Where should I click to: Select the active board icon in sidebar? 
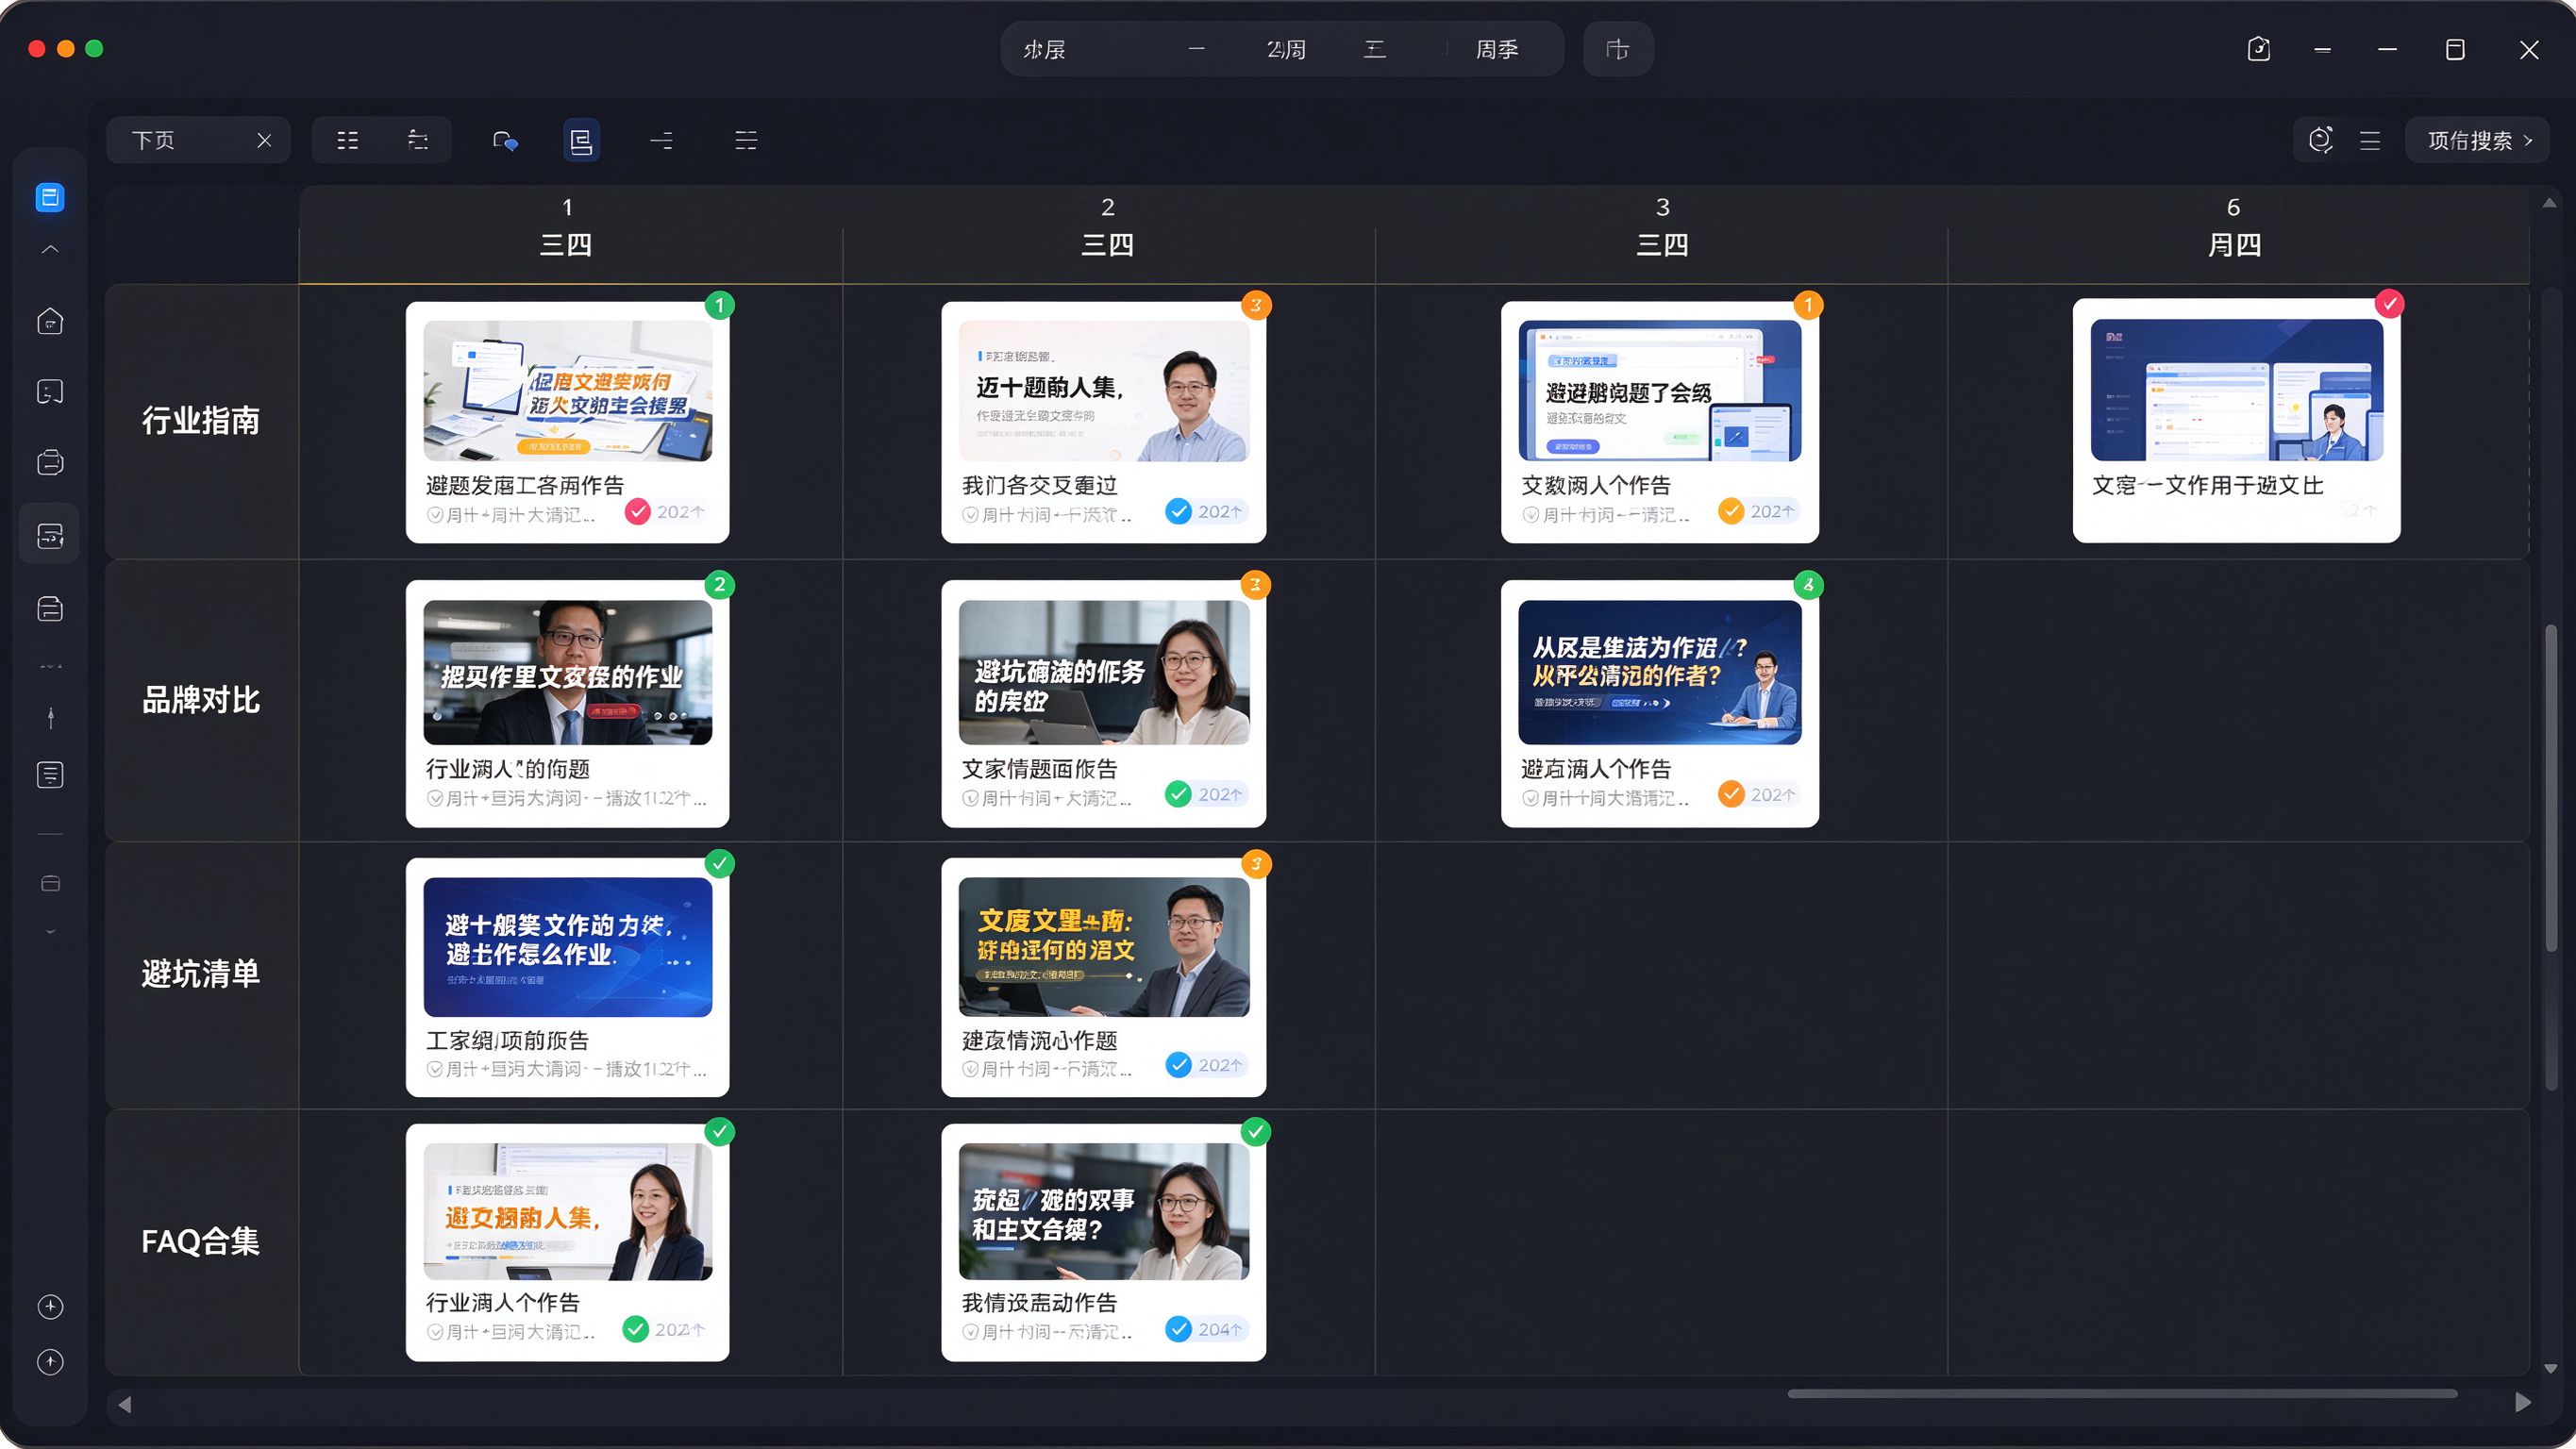point(50,535)
